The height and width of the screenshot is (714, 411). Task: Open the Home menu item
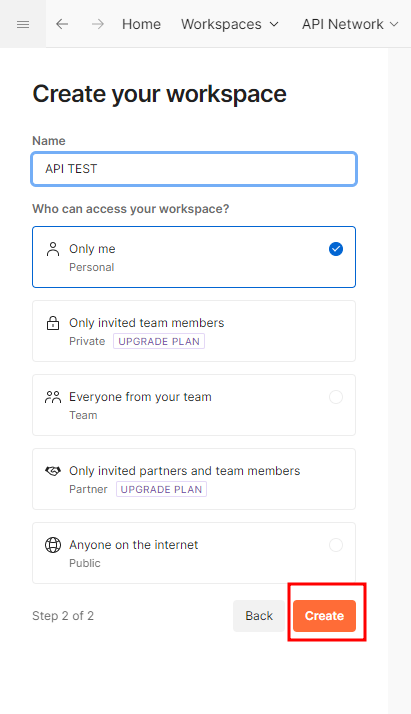pos(141,24)
